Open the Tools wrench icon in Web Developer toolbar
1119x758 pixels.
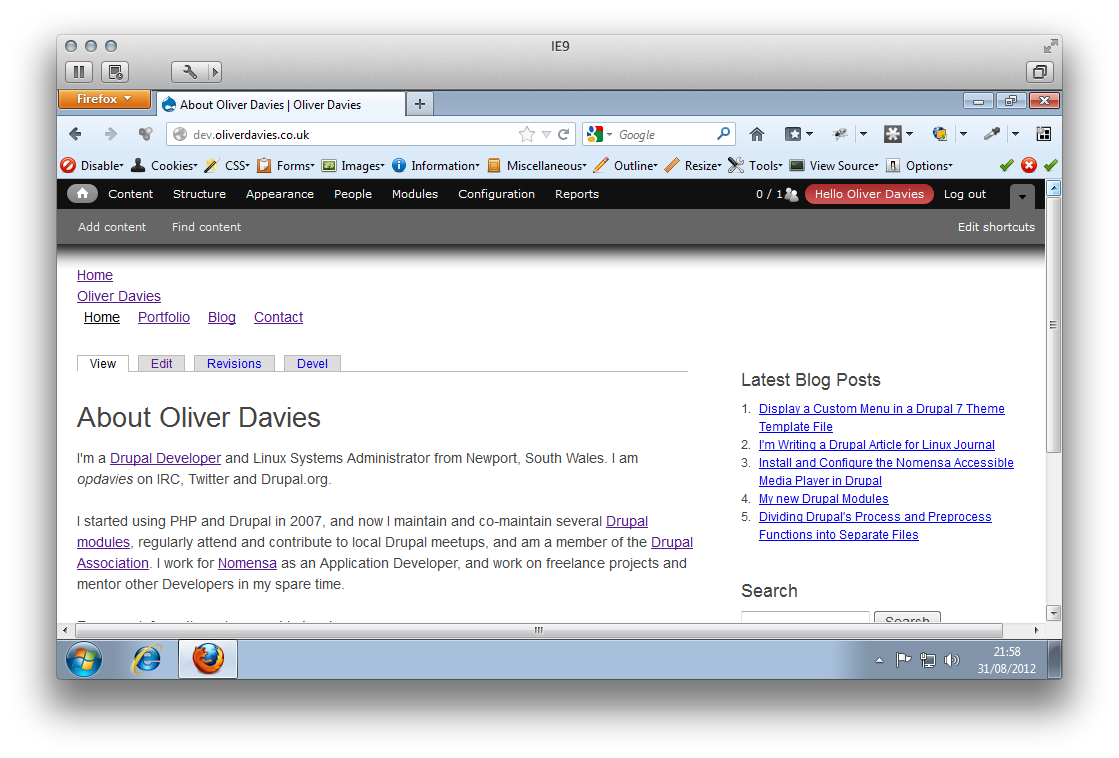tap(737, 165)
